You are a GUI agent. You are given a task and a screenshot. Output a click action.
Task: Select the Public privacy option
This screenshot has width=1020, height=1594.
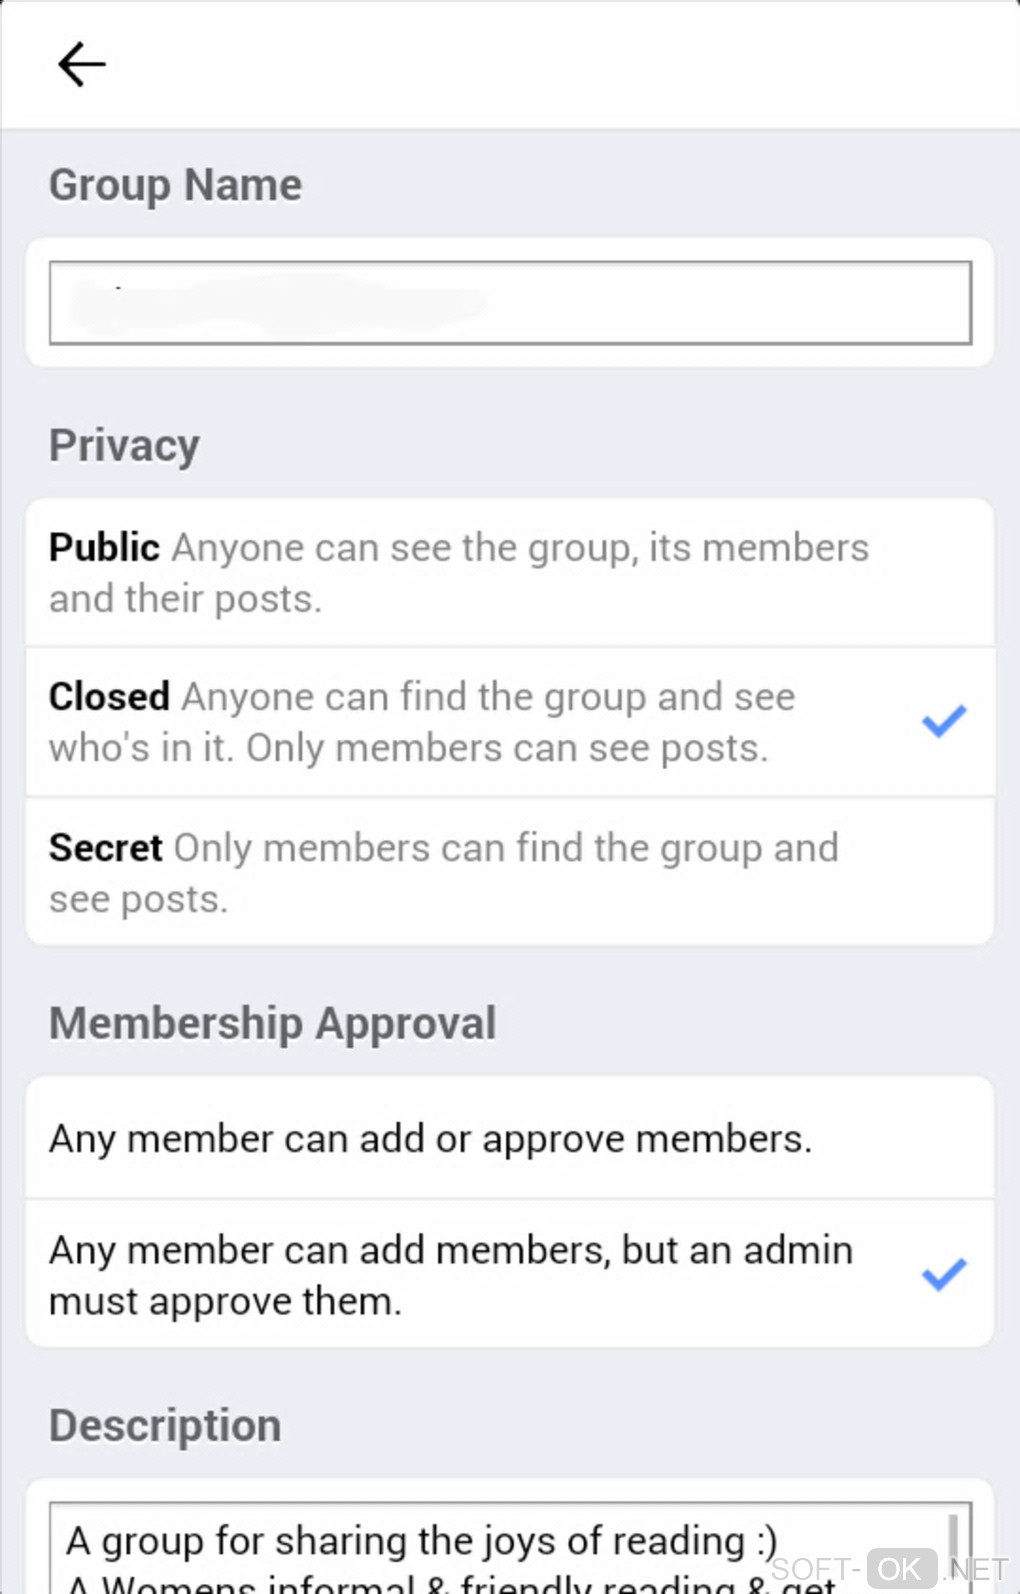tap(510, 573)
